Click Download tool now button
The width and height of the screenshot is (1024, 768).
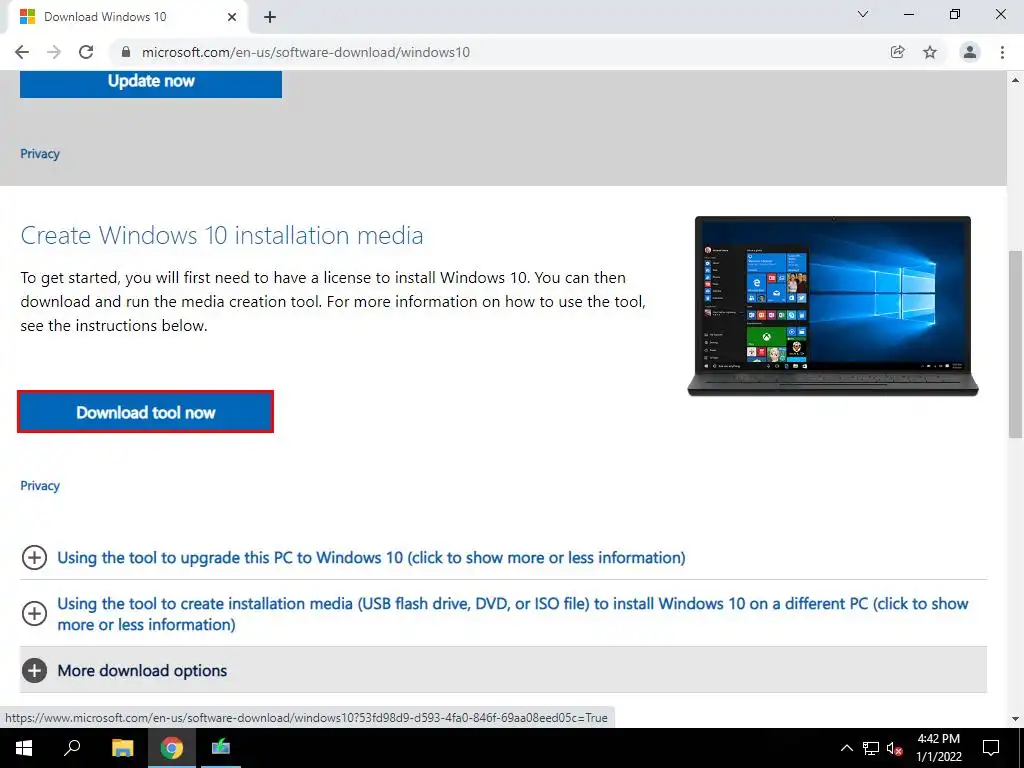[145, 412]
